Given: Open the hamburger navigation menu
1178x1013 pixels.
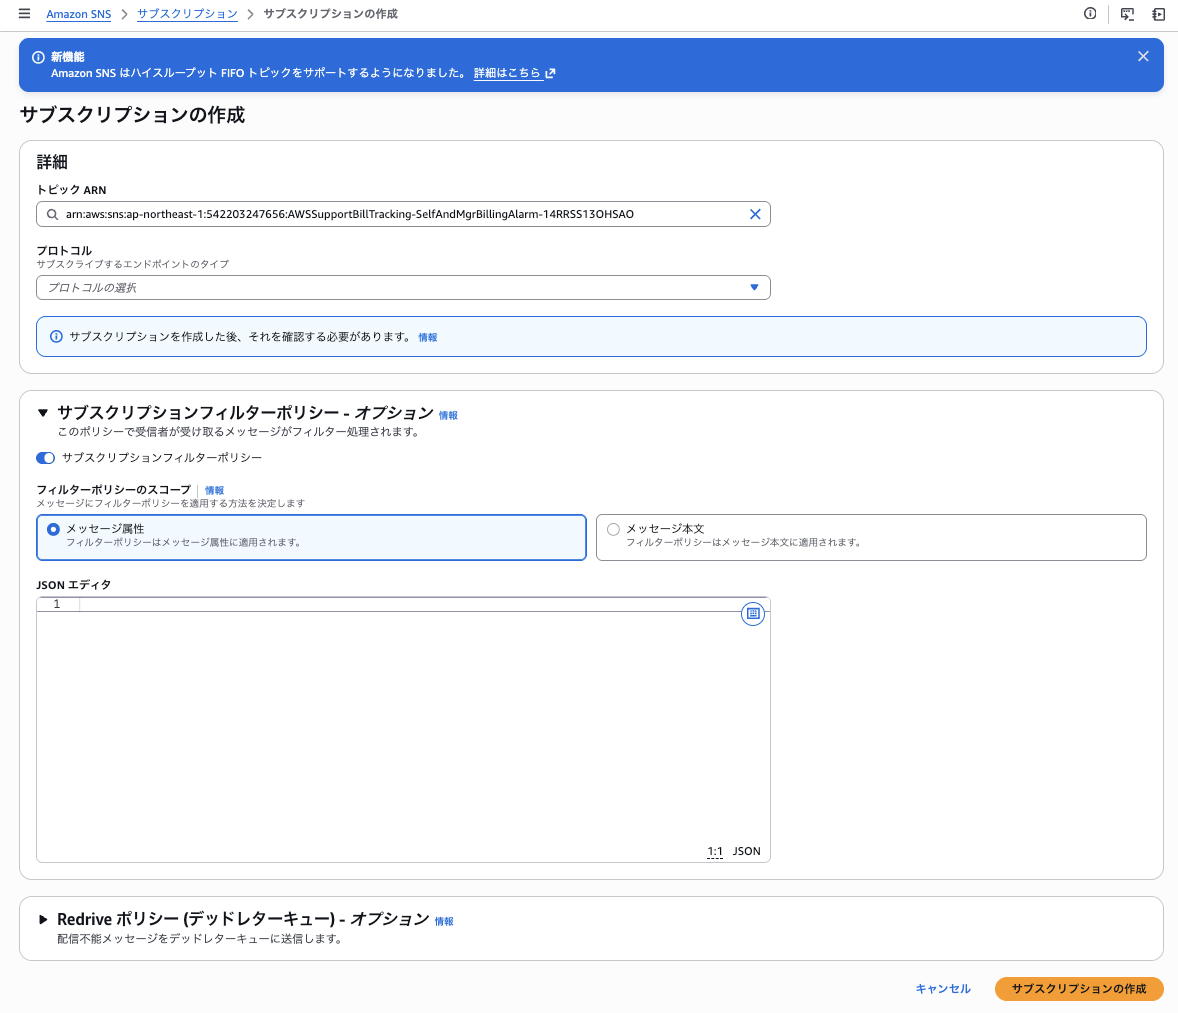Looking at the screenshot, I should click(x=24, y=14).
